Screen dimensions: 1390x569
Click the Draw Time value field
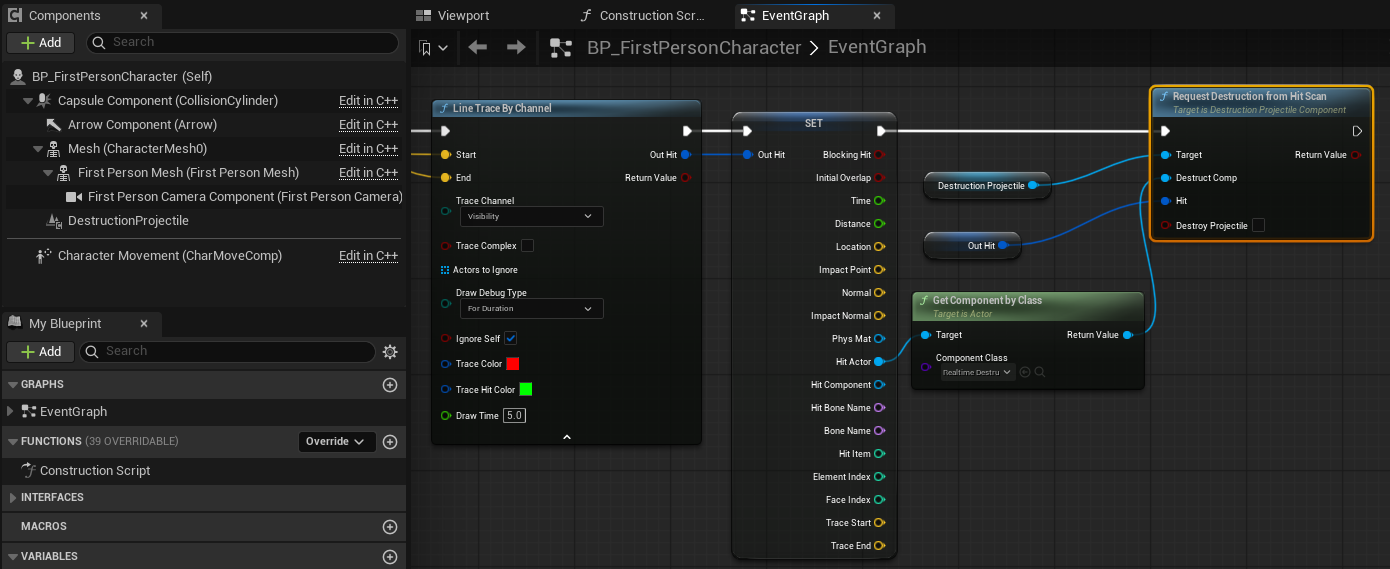pyautogui.click(x=514, y=416)
